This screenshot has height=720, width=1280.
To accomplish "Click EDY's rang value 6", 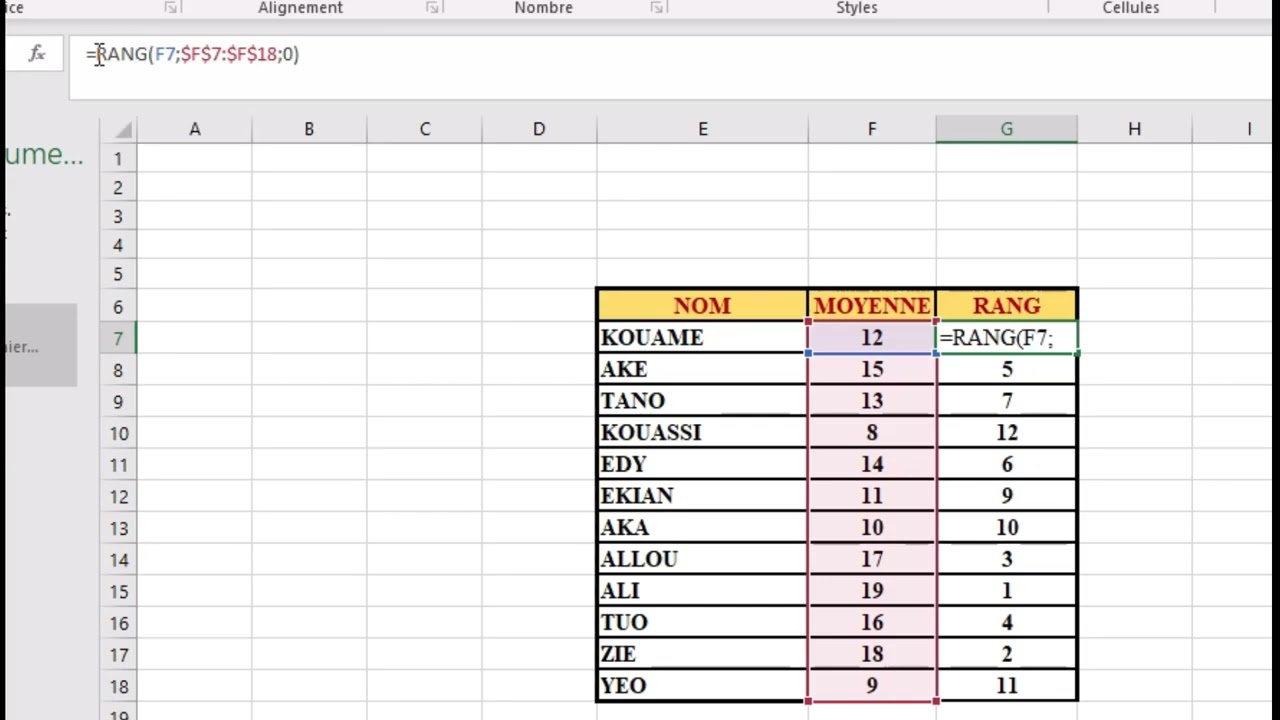I will 1007,465.
